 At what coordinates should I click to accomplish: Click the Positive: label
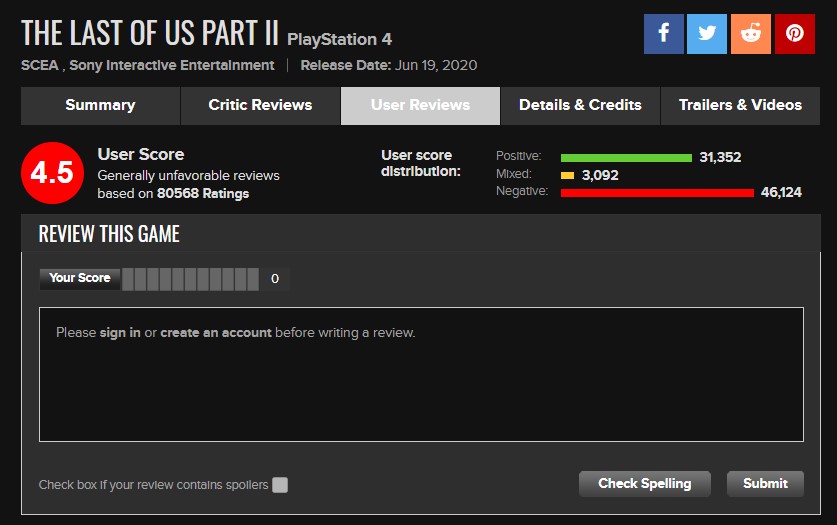click(518, 156)
